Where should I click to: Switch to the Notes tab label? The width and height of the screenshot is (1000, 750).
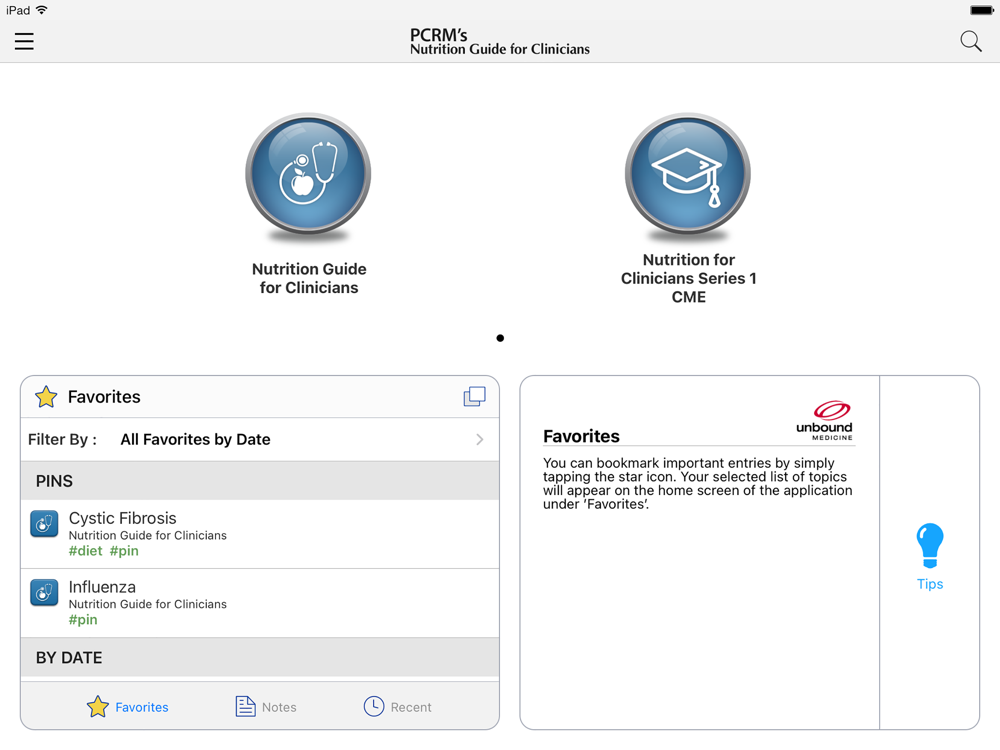pos(279,707)
